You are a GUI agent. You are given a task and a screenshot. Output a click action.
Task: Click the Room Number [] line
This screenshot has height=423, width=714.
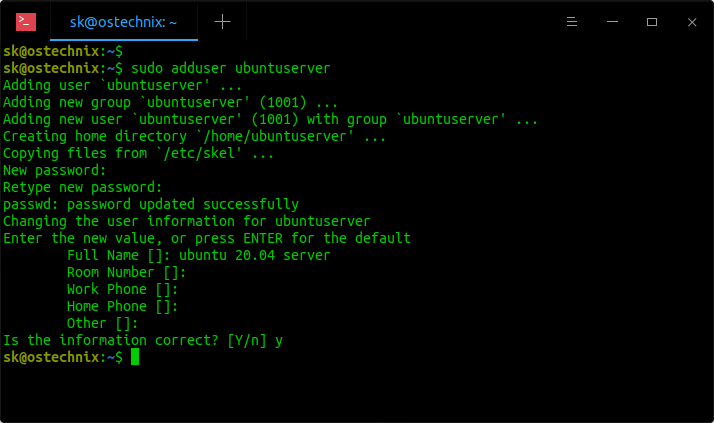[x=127, y=272]
